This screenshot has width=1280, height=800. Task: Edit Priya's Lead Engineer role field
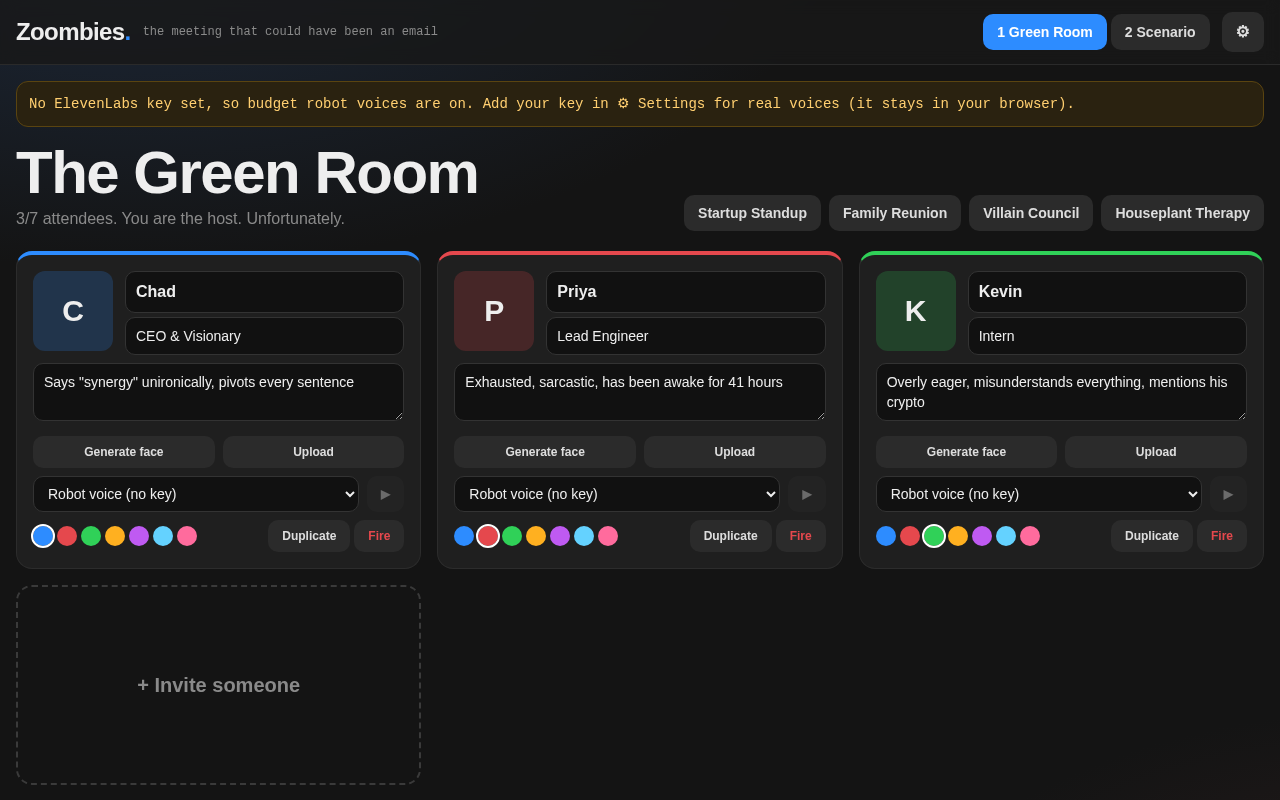686,336
